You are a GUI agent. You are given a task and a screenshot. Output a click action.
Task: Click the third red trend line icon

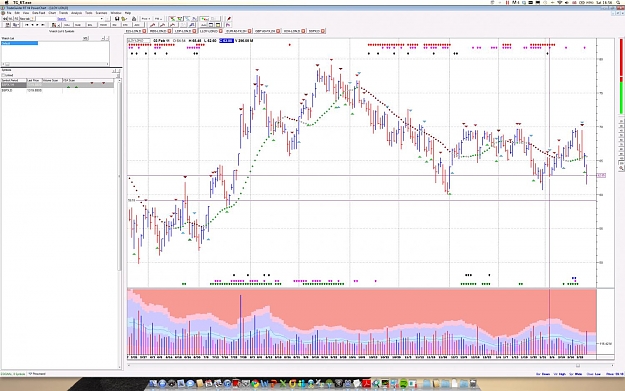(x=172, y=25)
